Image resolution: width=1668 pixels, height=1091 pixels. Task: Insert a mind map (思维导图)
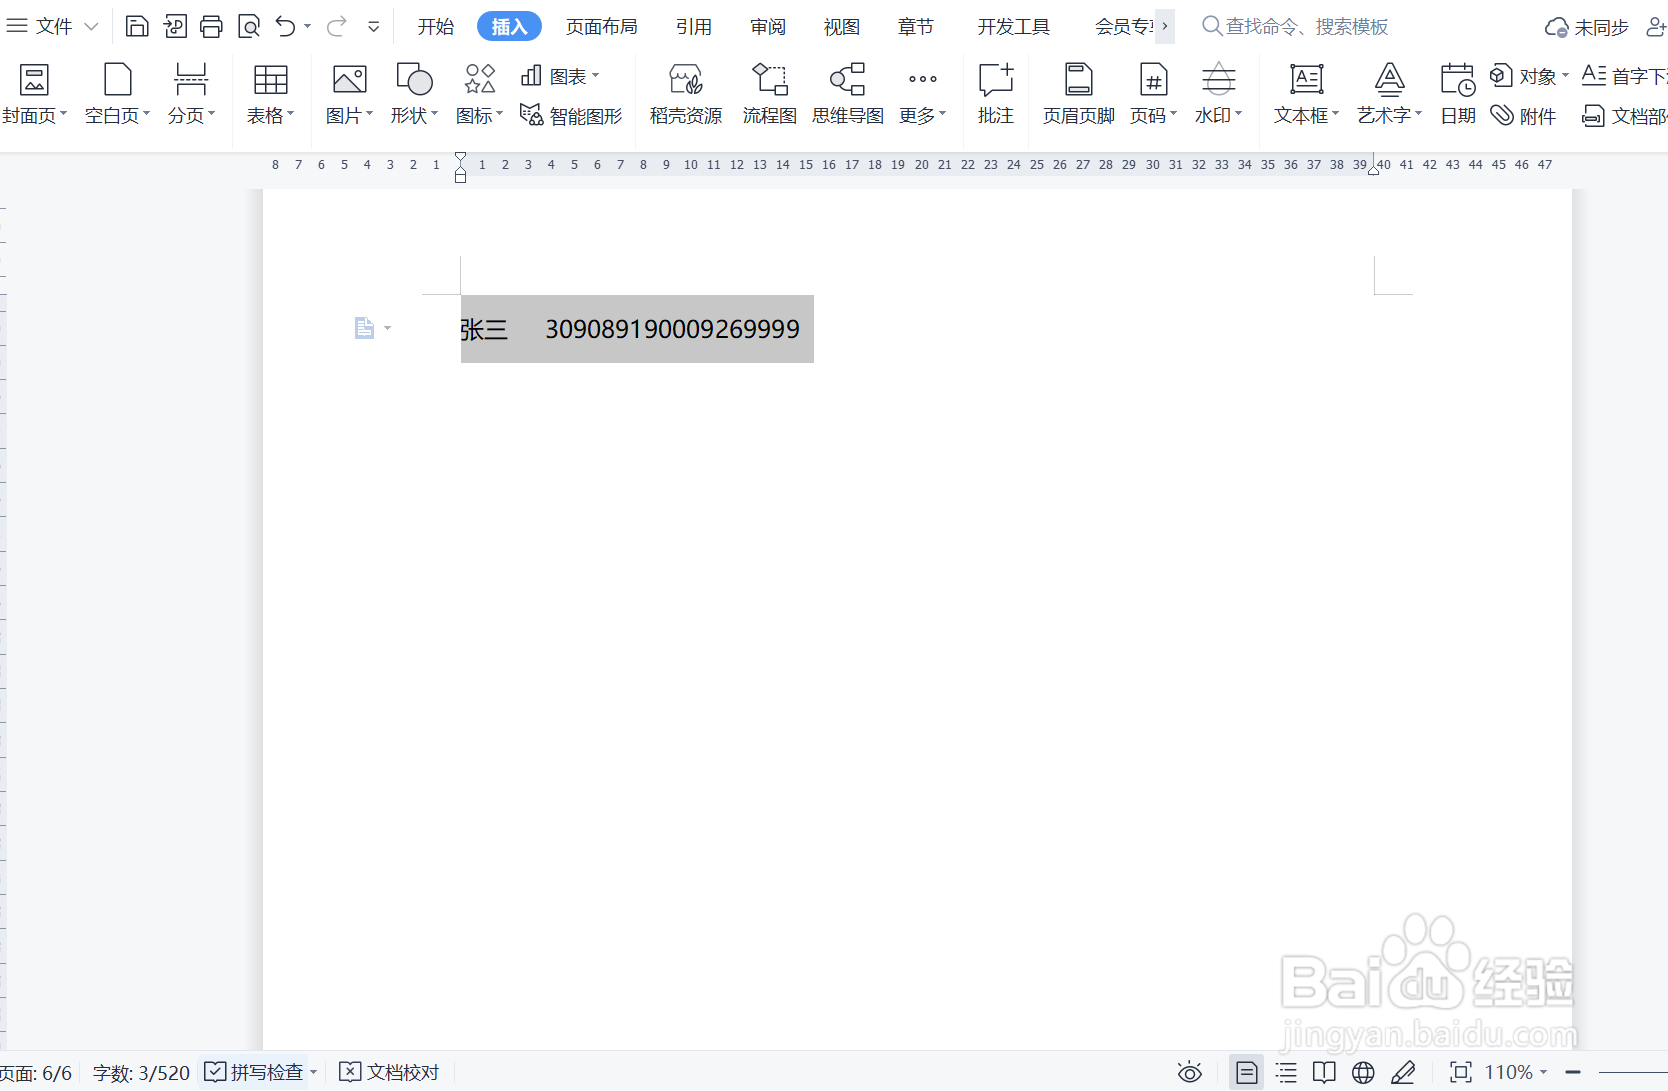point(848,94)
